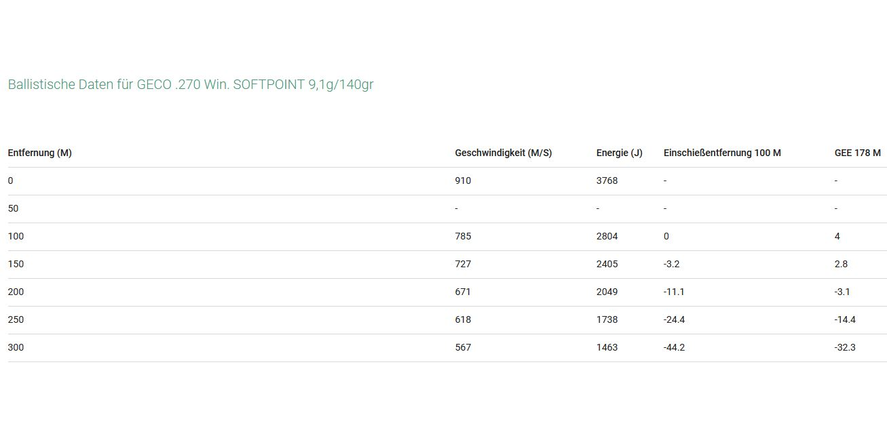This screenshot has width=887, height=444.
Task: Select the distance cell showing 50
Action: (13, 209)
